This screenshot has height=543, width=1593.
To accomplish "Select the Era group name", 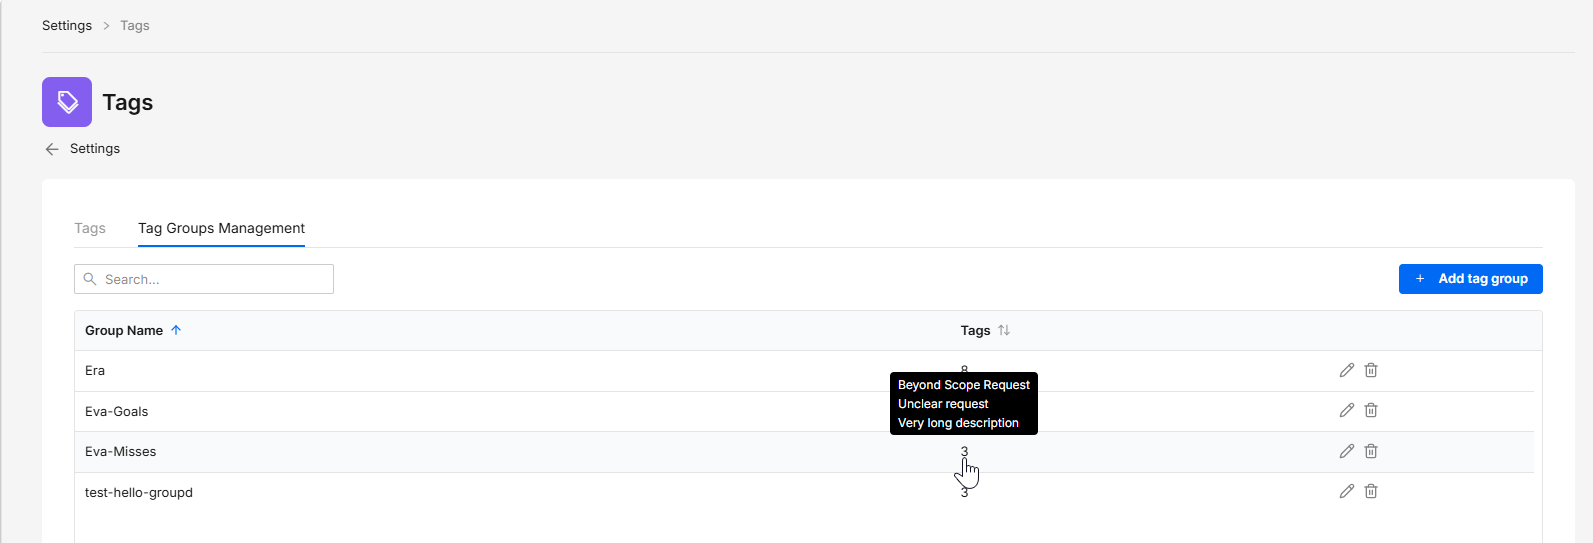I will coord(95,370).
